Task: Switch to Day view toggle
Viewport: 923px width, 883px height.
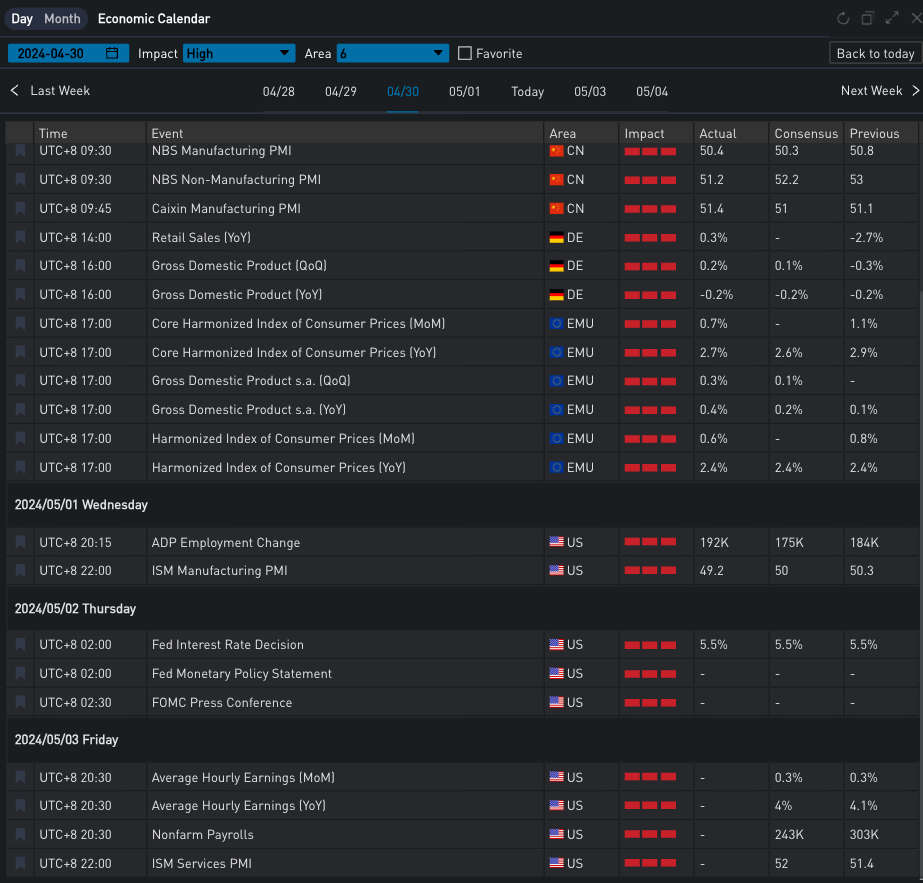Action: point(22,19)
